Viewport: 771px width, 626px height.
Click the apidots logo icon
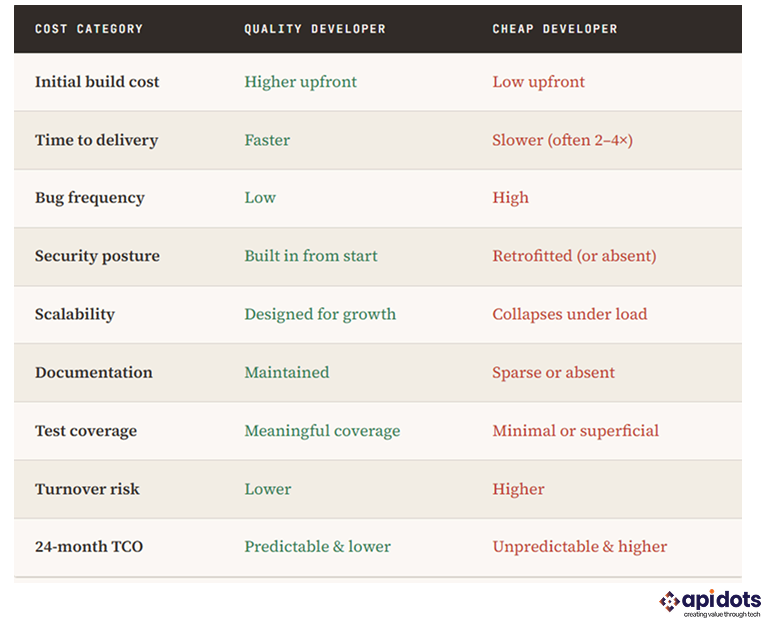point(668,601)
